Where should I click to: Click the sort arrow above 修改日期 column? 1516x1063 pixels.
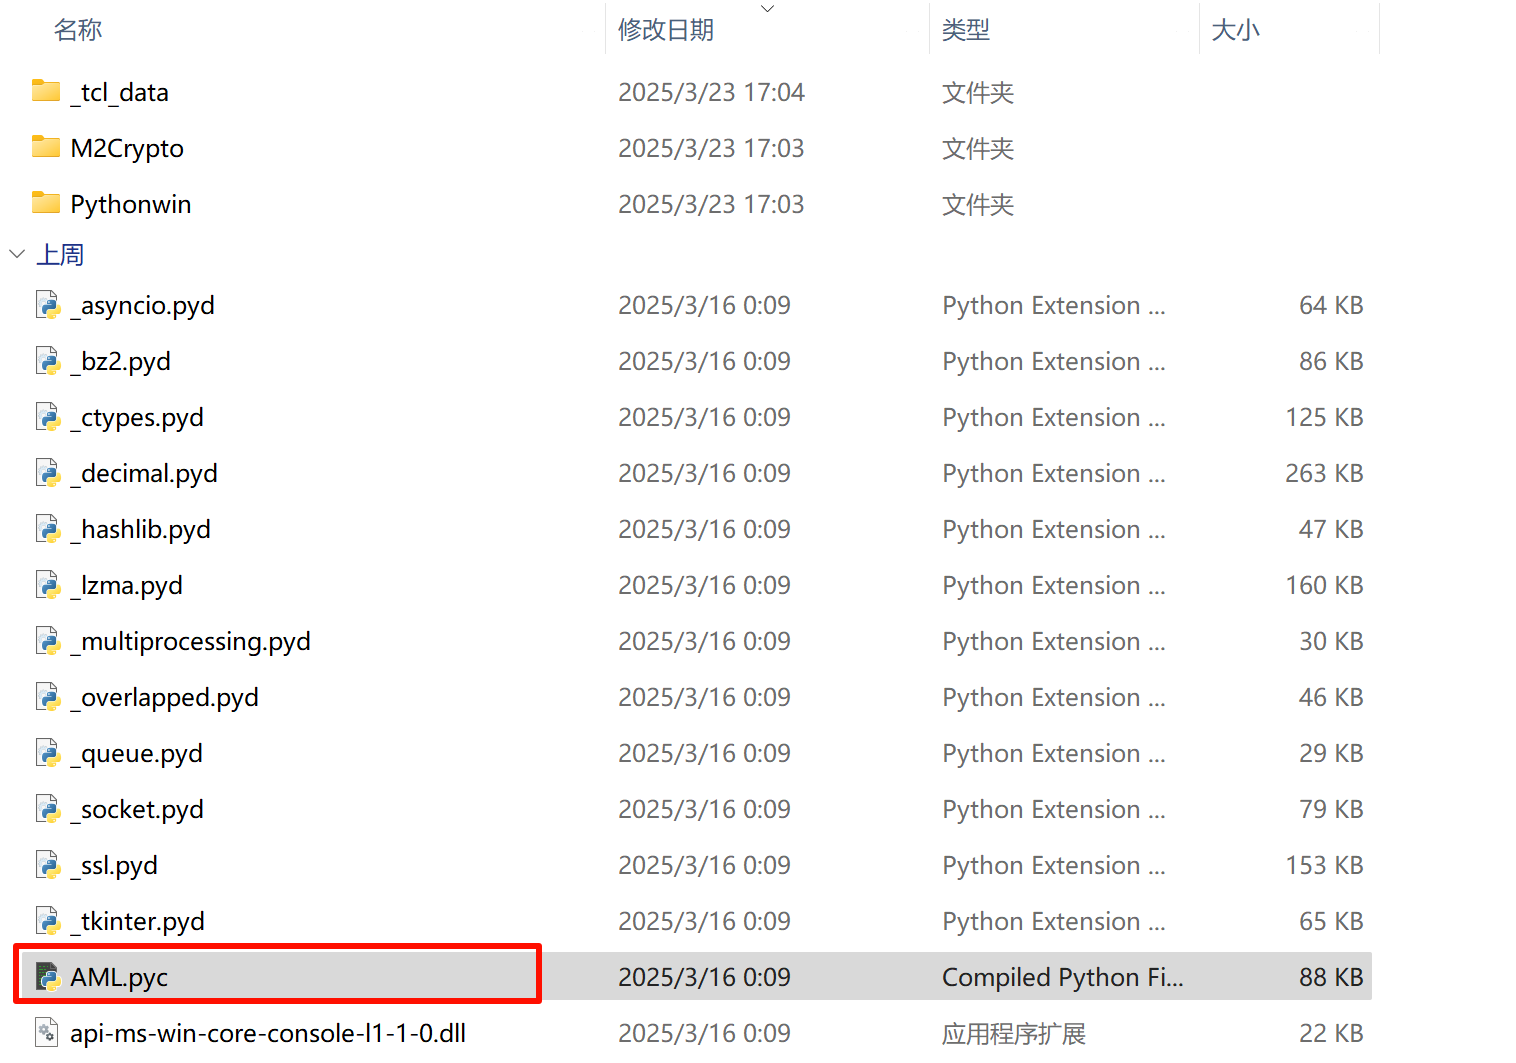[x=767, y=9]
